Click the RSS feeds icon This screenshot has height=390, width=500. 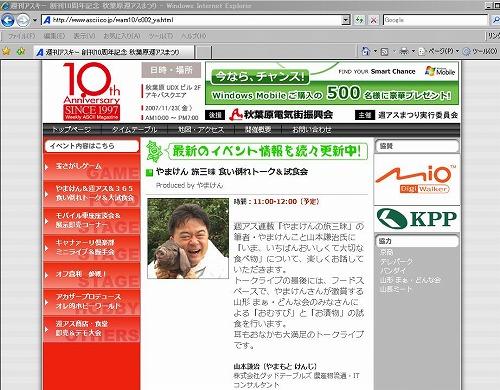(385, 51)
